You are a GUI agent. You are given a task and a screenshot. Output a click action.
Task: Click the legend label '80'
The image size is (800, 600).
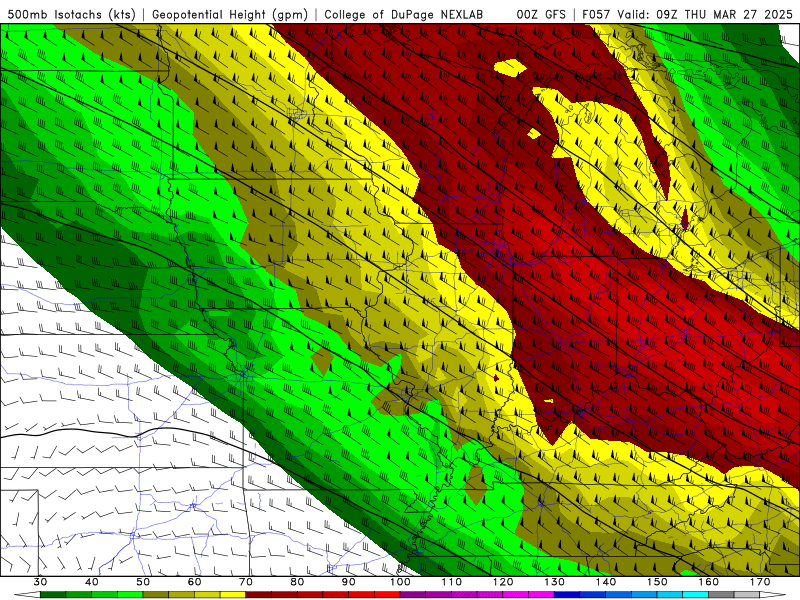pos(297,582)
